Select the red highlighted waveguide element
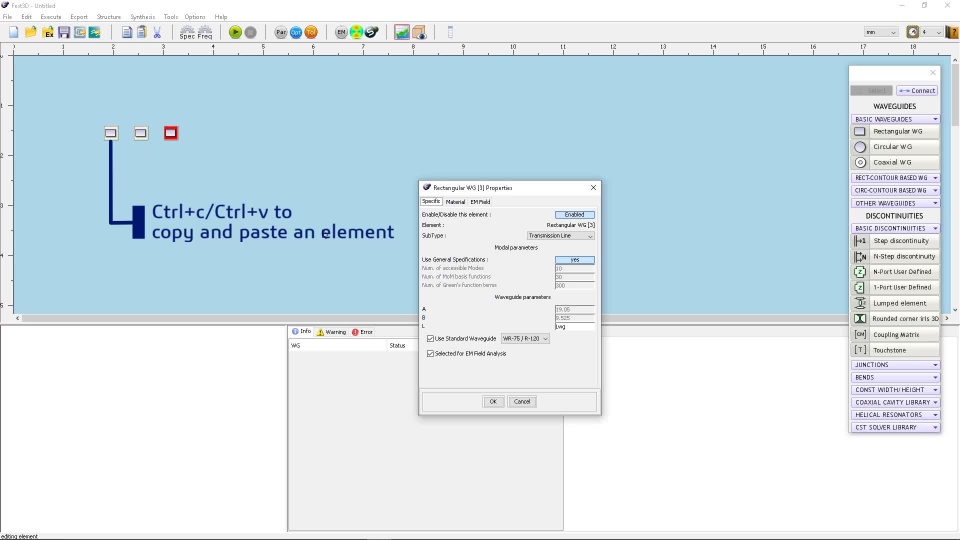Image resolution: width=960 pixels, height=540 pixels. tap(171, 133)
